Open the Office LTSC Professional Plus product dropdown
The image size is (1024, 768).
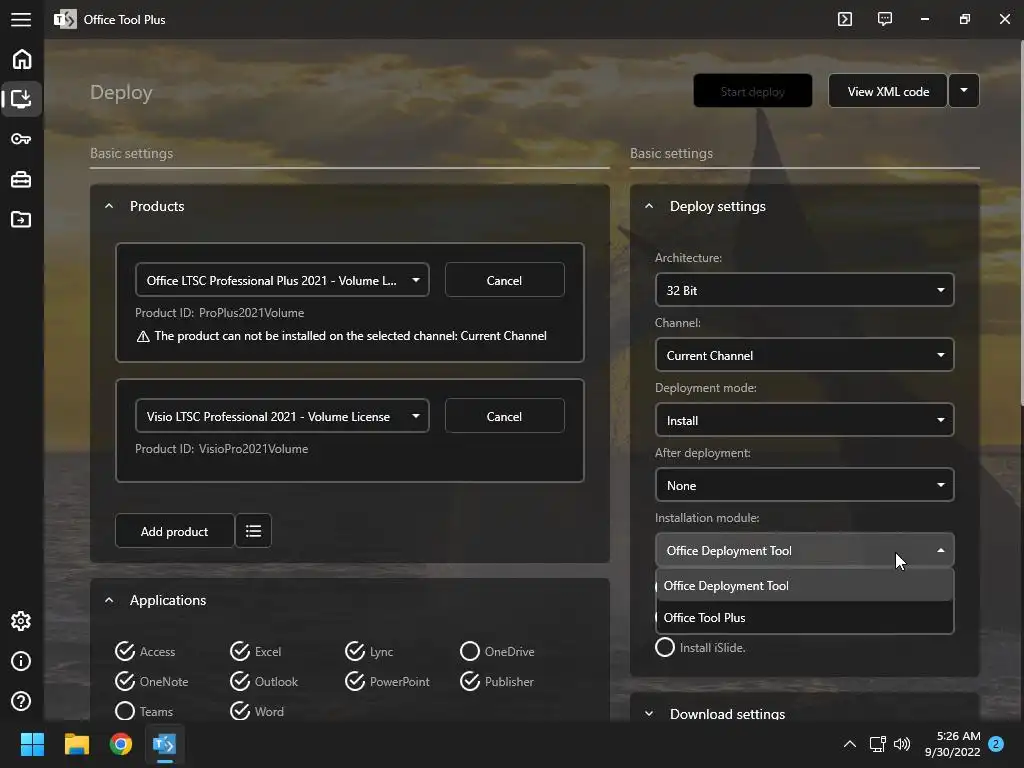click(x=282, y=280)
